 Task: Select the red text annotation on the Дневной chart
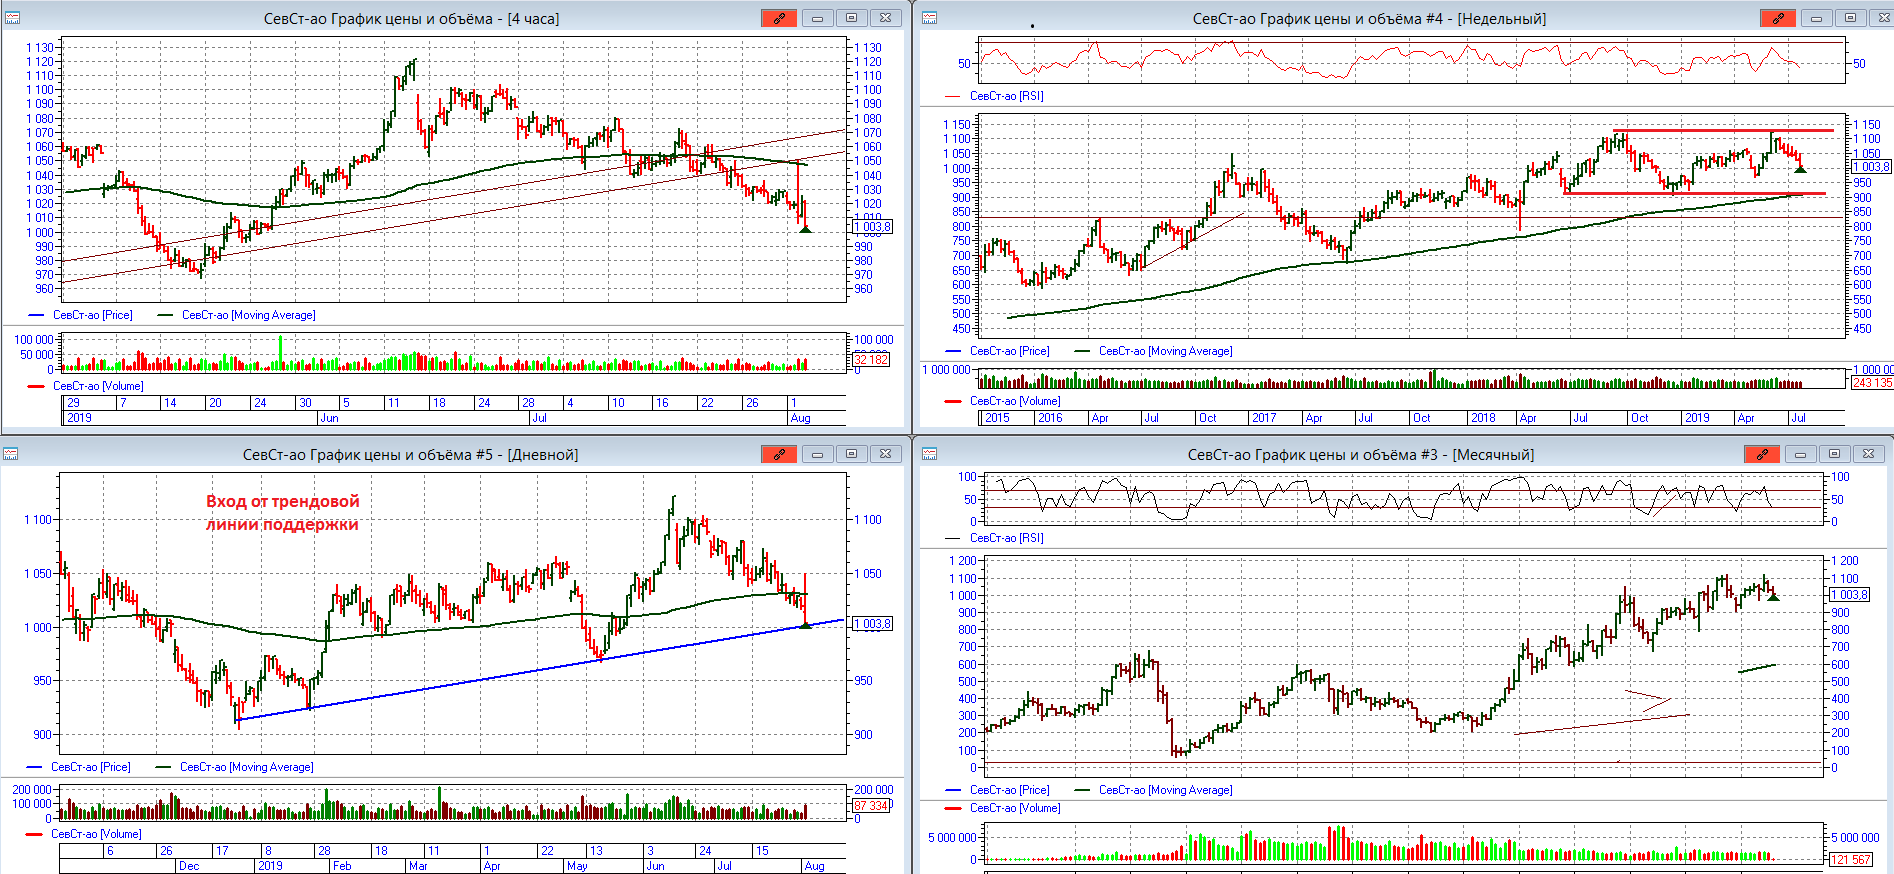[x=282, y=512]
